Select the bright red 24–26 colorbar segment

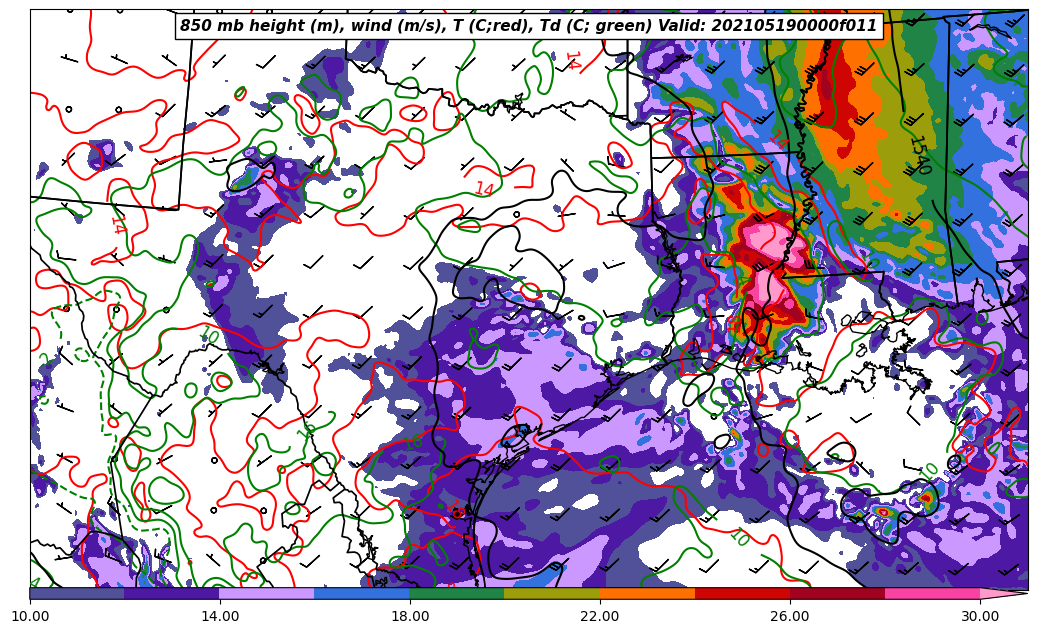[x=742, y=593]
